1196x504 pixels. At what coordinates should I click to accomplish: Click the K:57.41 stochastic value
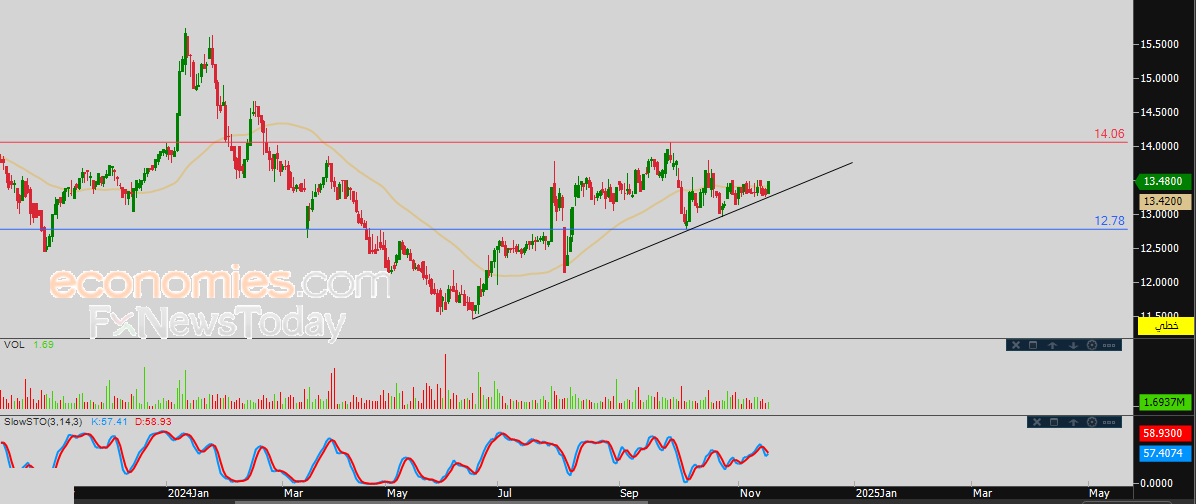click(111, 421)
